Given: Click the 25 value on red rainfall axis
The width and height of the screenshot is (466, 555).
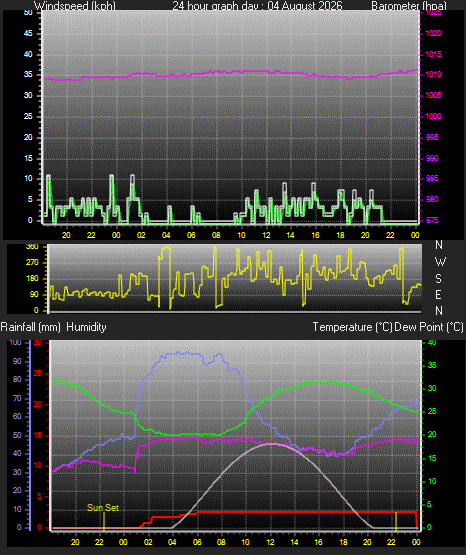Looking at the screenshot, I should pyautogui.click(x=38, y=373).
